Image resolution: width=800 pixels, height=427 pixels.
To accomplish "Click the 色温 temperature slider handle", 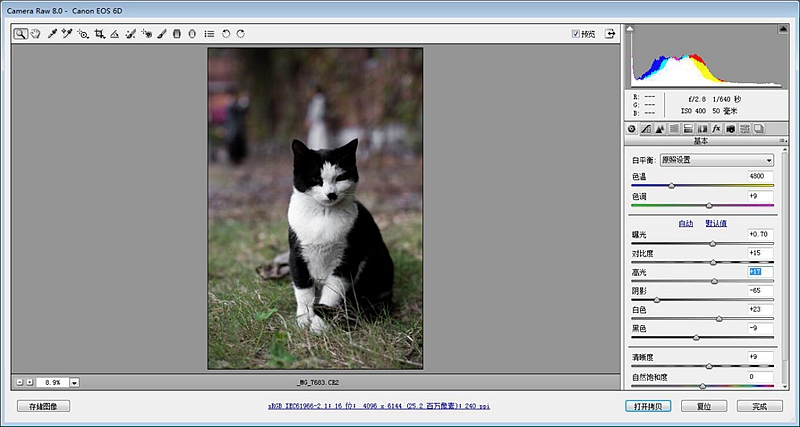I will pos(671,186).
